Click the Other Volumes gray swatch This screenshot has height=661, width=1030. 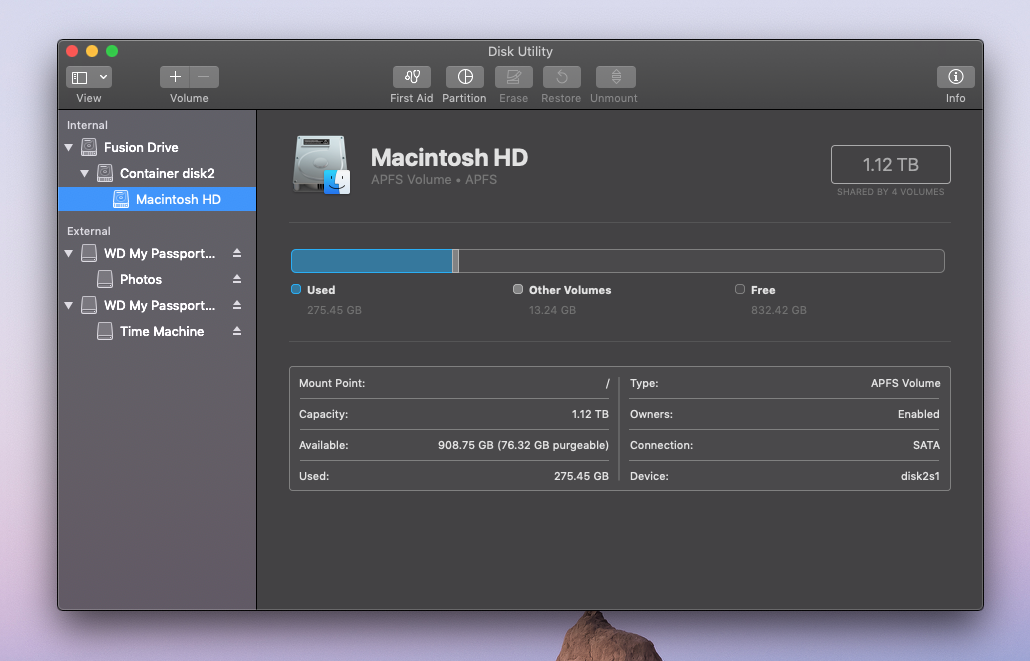(518, 289)
